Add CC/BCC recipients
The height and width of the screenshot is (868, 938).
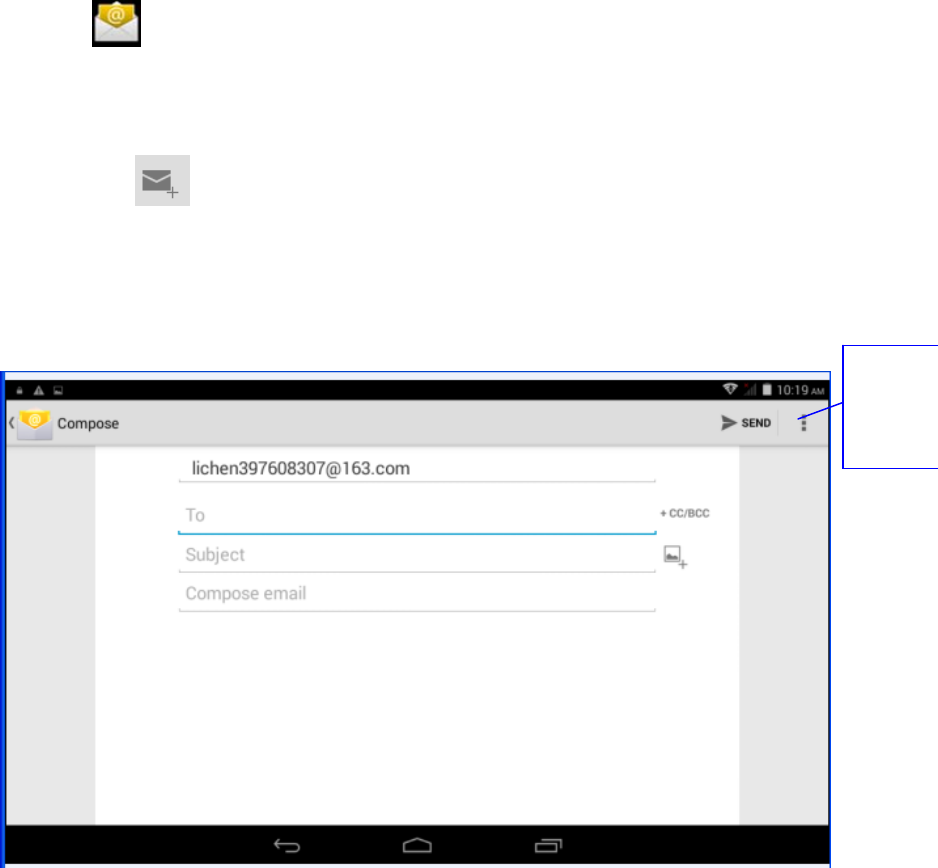pos(685,513)
